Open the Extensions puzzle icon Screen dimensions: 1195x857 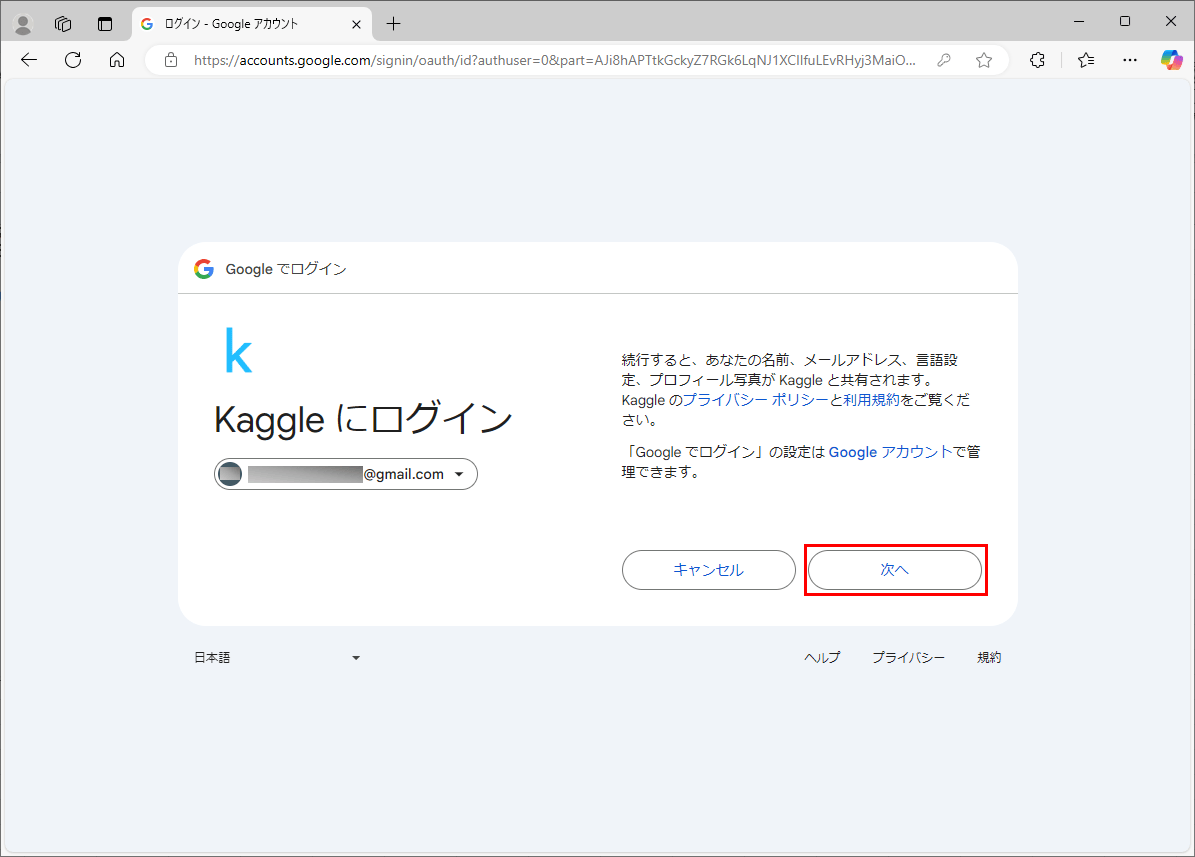(1037, 60)
